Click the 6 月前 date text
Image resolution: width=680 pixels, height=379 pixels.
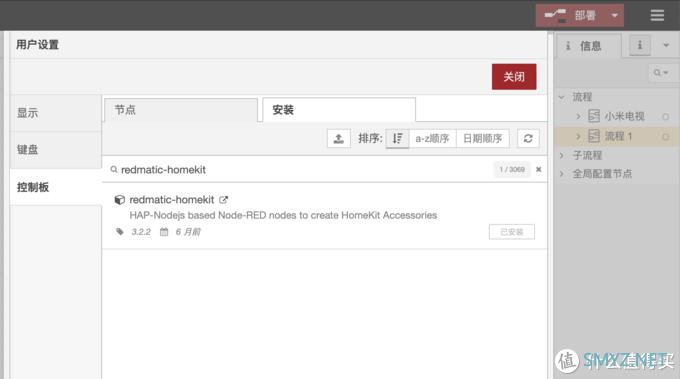click(x=188, y=232)
